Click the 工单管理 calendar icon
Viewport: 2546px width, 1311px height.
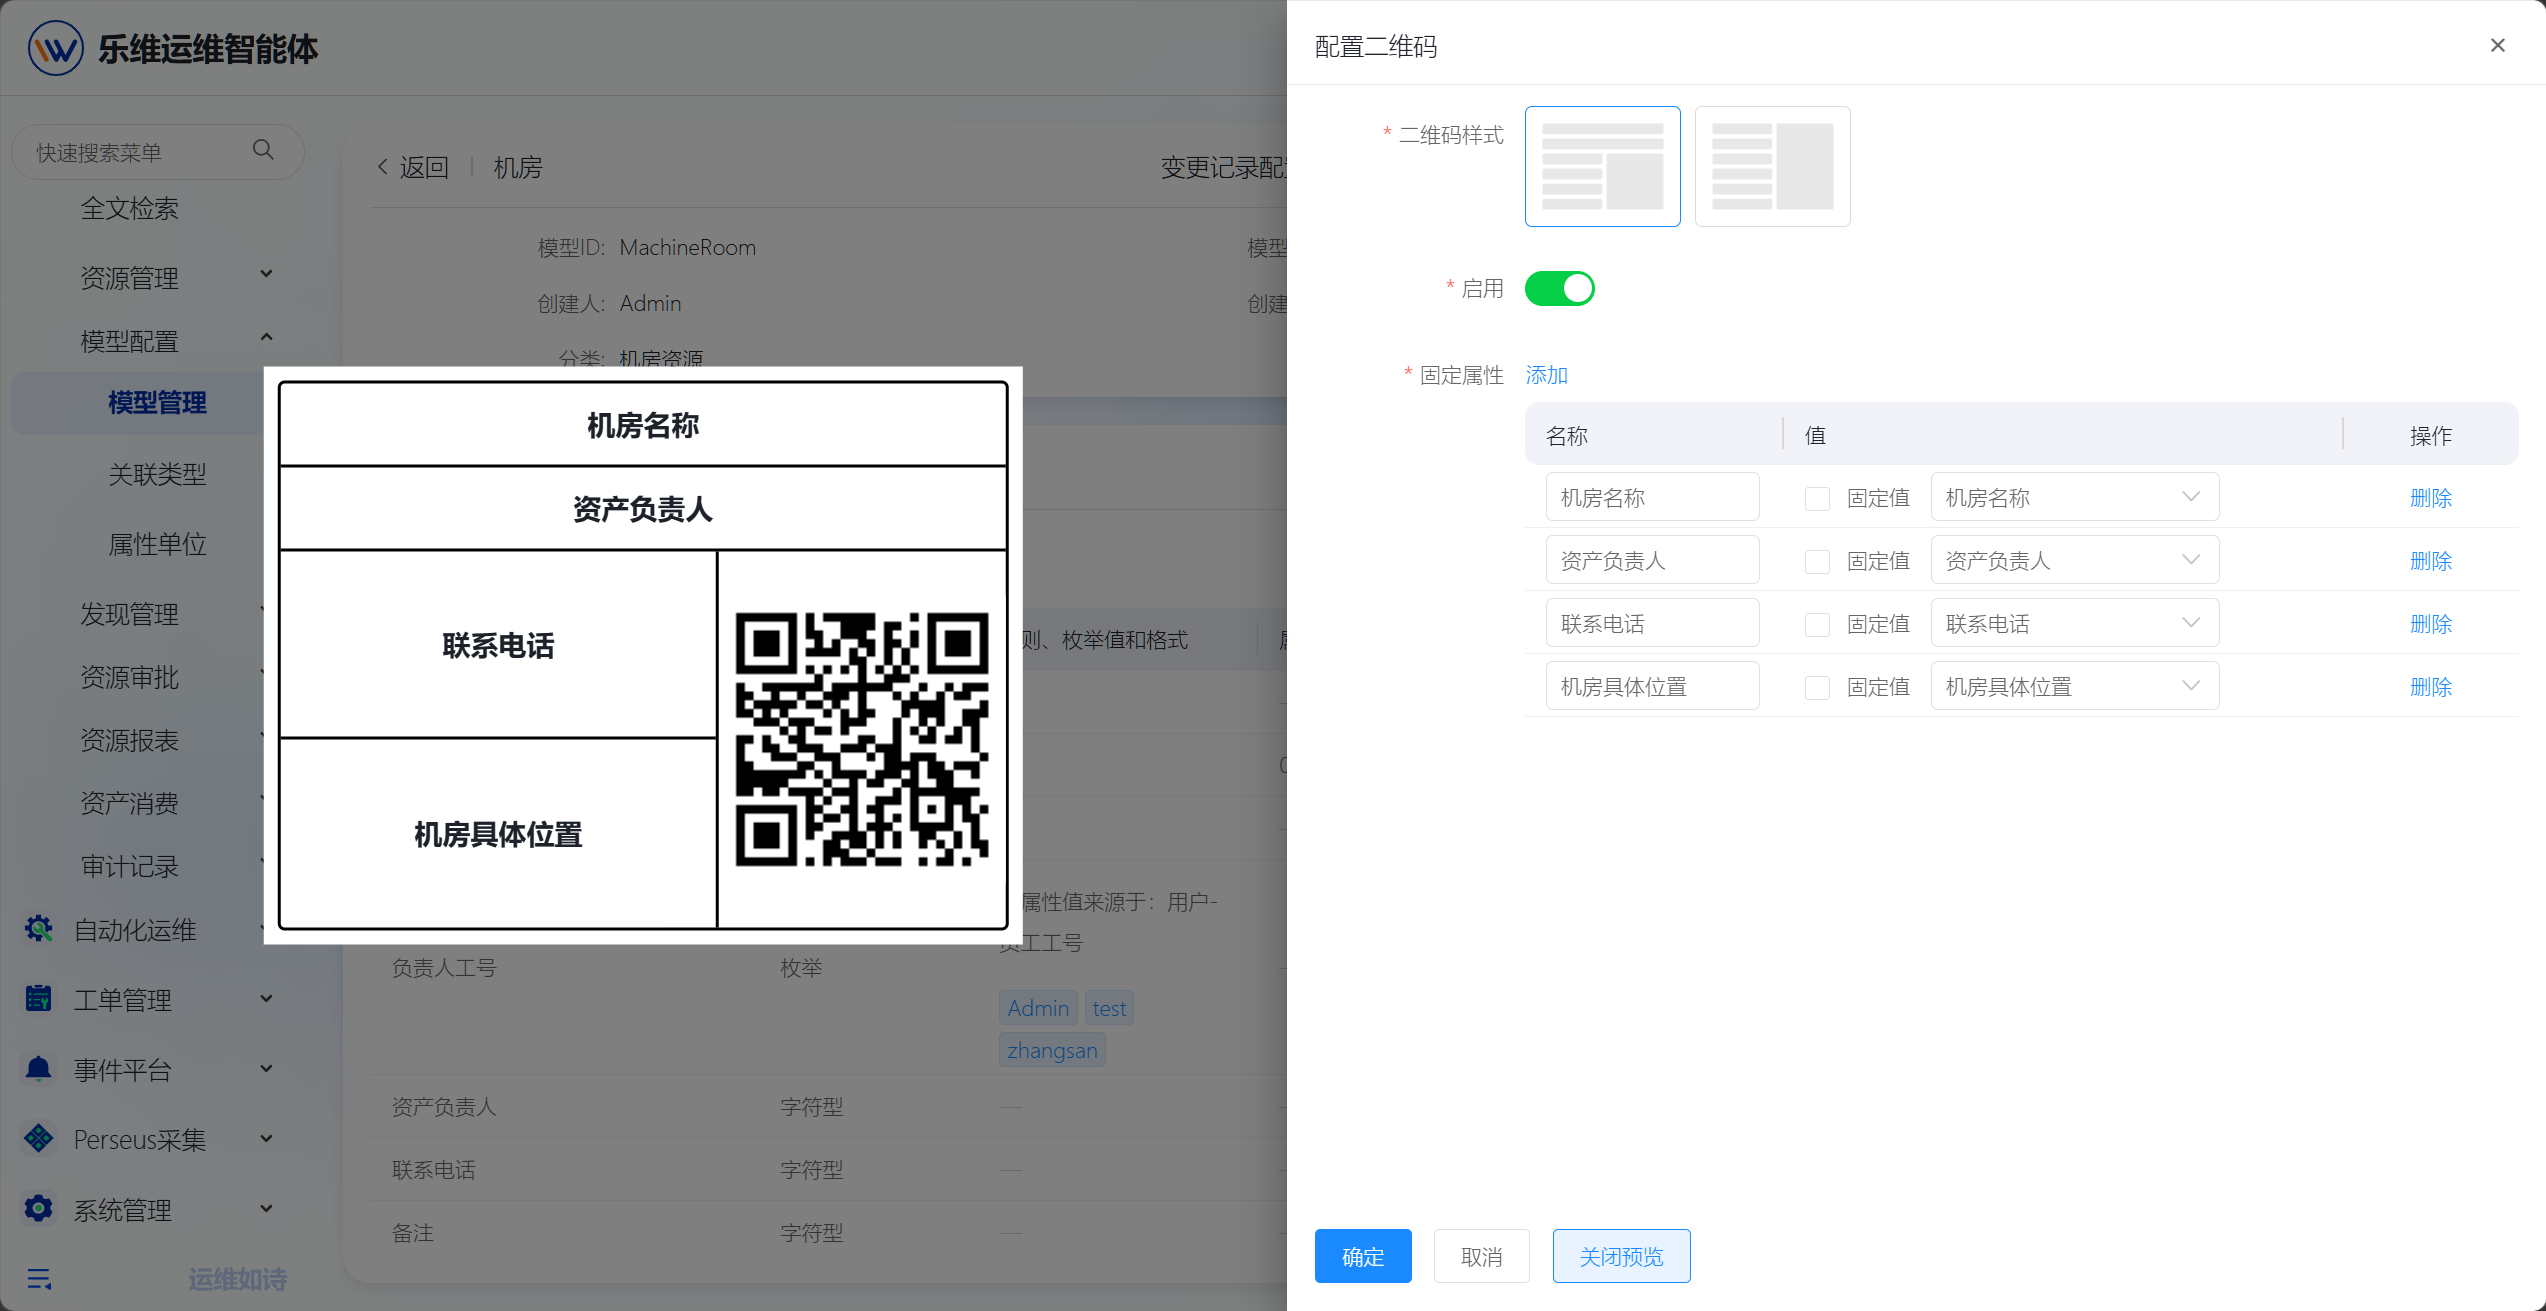(x=39, y=998)
